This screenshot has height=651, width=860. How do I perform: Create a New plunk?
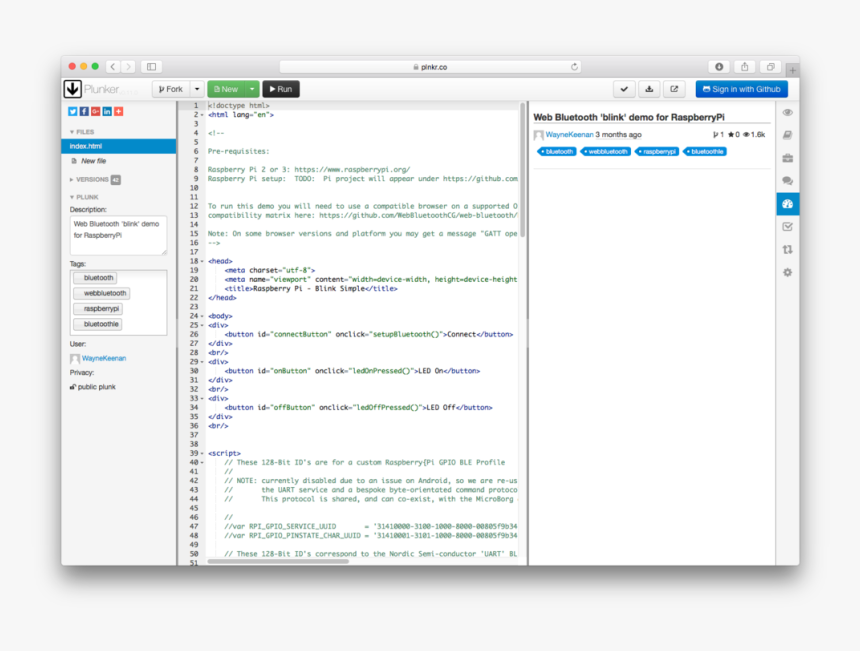pyautogui.click(x=226, y=89)
